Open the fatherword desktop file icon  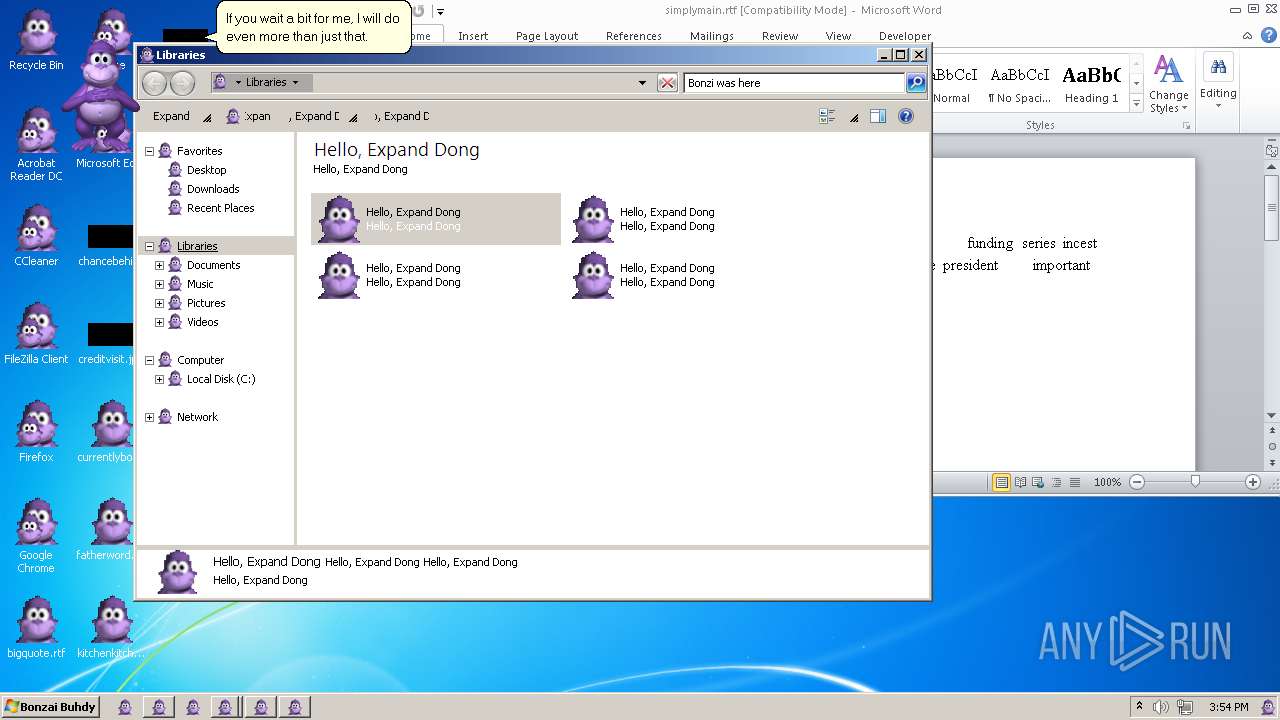click(x=106, y=531)
